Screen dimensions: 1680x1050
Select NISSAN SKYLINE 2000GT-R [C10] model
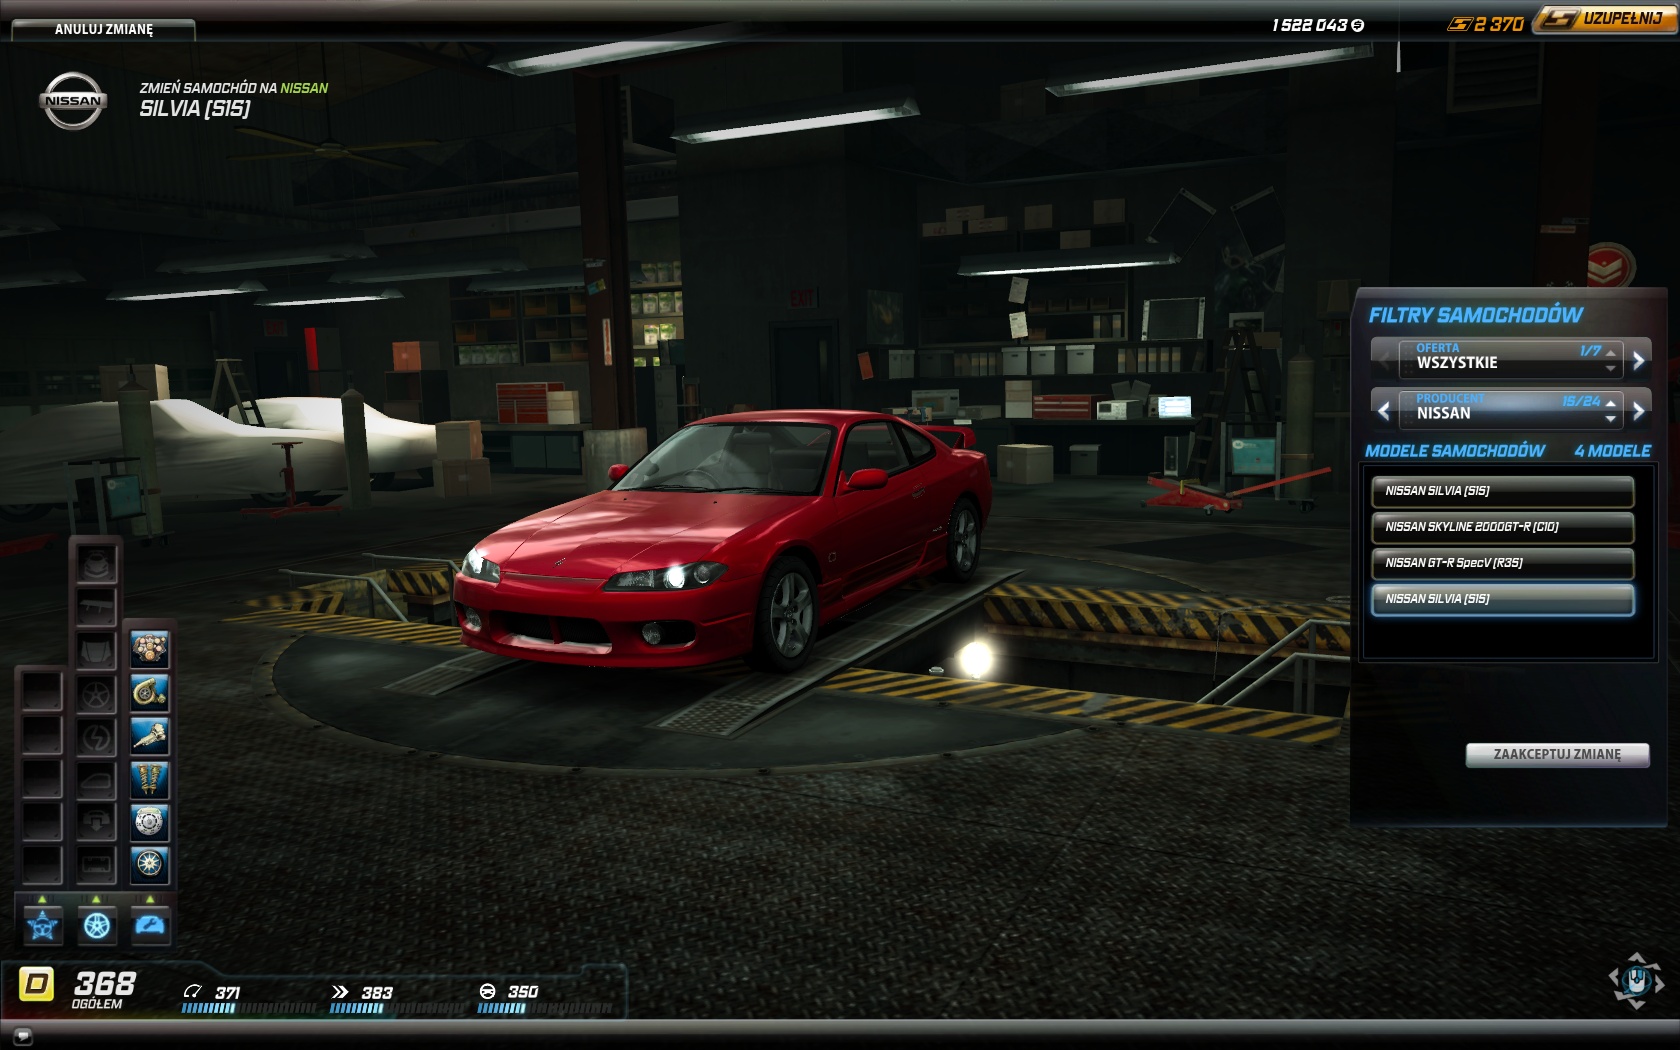click(1503, 527)
